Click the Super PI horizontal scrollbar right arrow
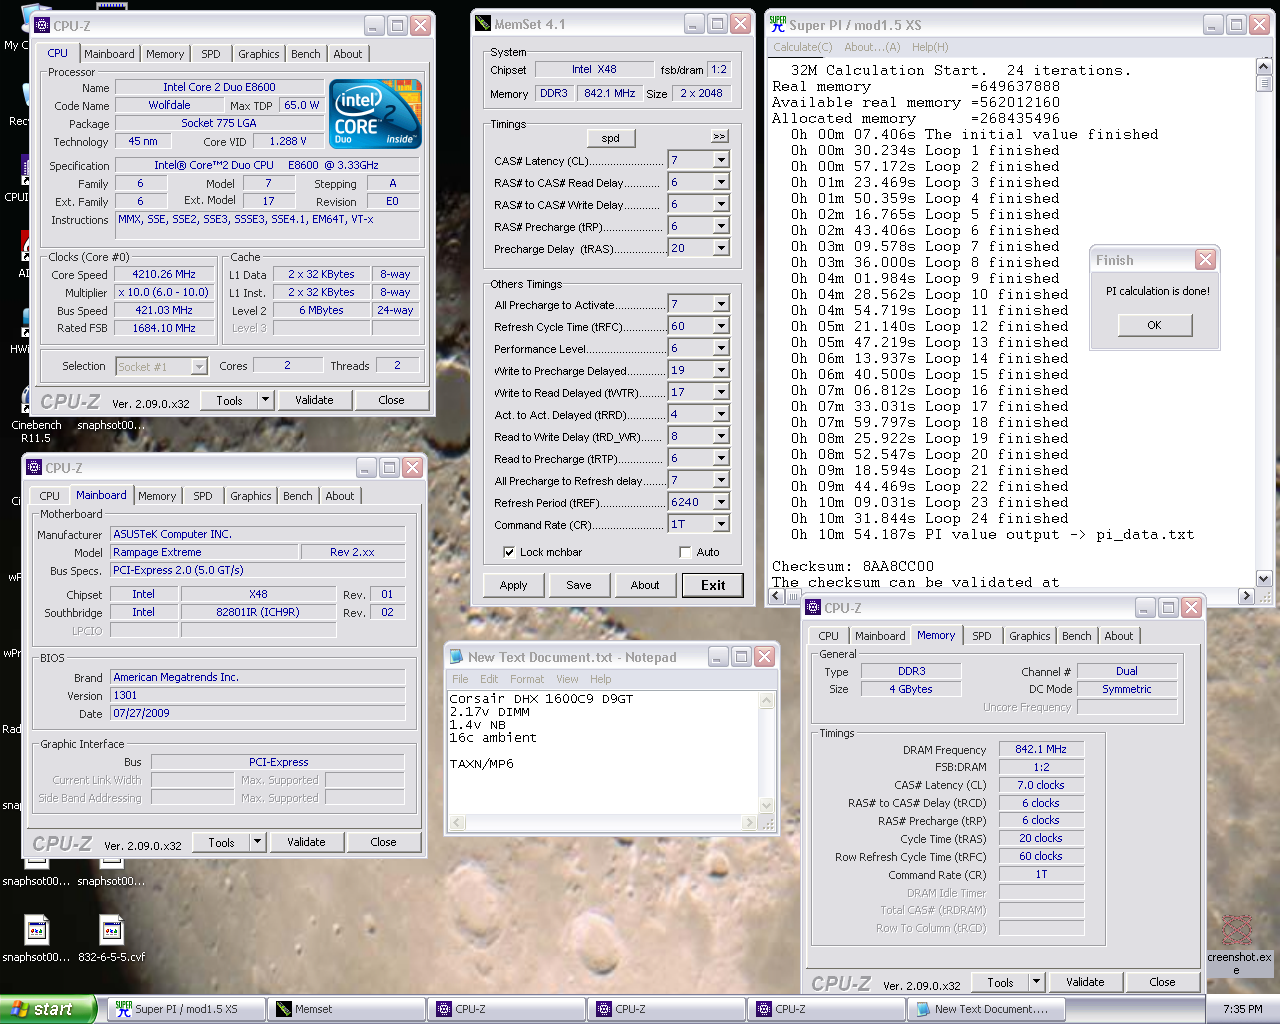Screen dimensions: 1280x1024 coord(1246,595)
